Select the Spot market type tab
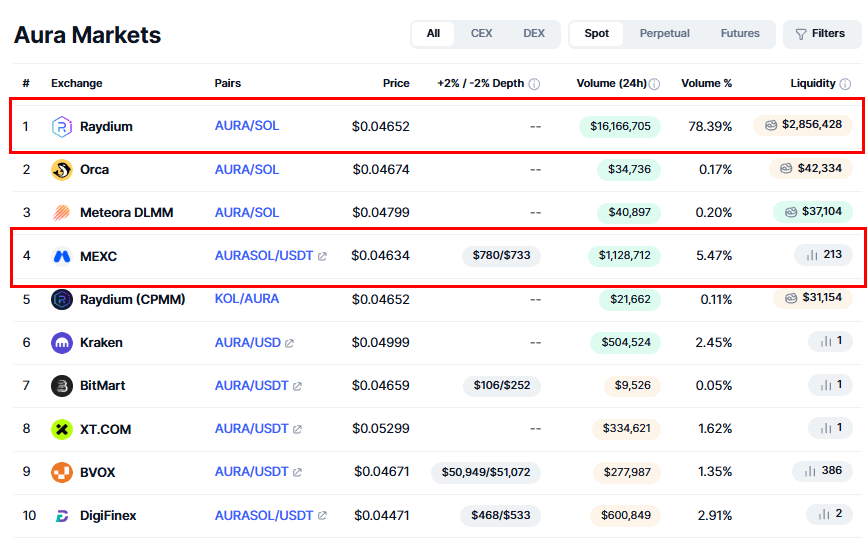The width and height of the screenshot is (868, 556). (x=596, y=34)
